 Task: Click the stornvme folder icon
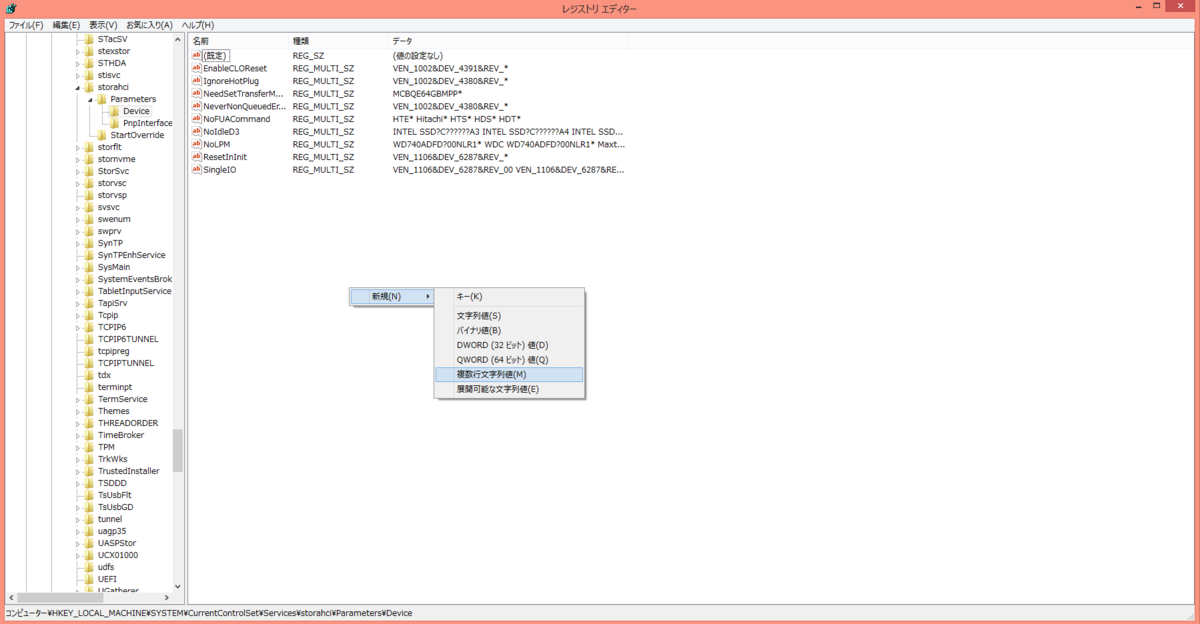point(89,159)
